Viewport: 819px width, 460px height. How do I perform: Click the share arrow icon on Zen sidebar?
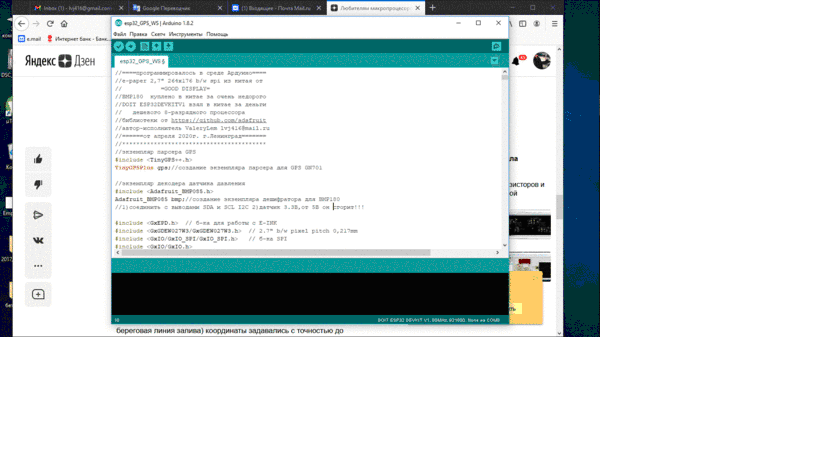pyautogui.click(x=38, y=215)
